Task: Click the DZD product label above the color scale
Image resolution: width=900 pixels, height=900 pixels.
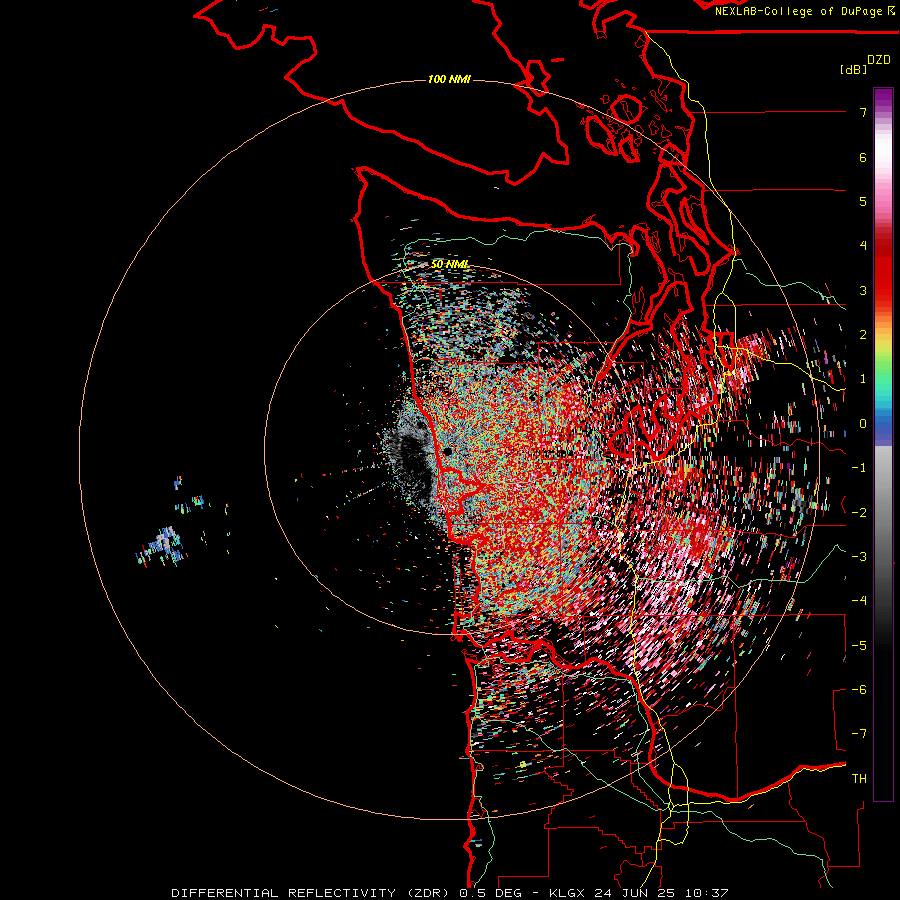Action: (879, 60)
